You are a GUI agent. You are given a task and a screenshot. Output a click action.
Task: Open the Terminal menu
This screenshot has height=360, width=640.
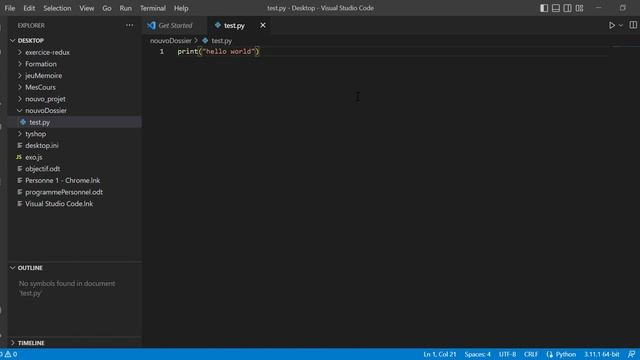pos(153,8)
